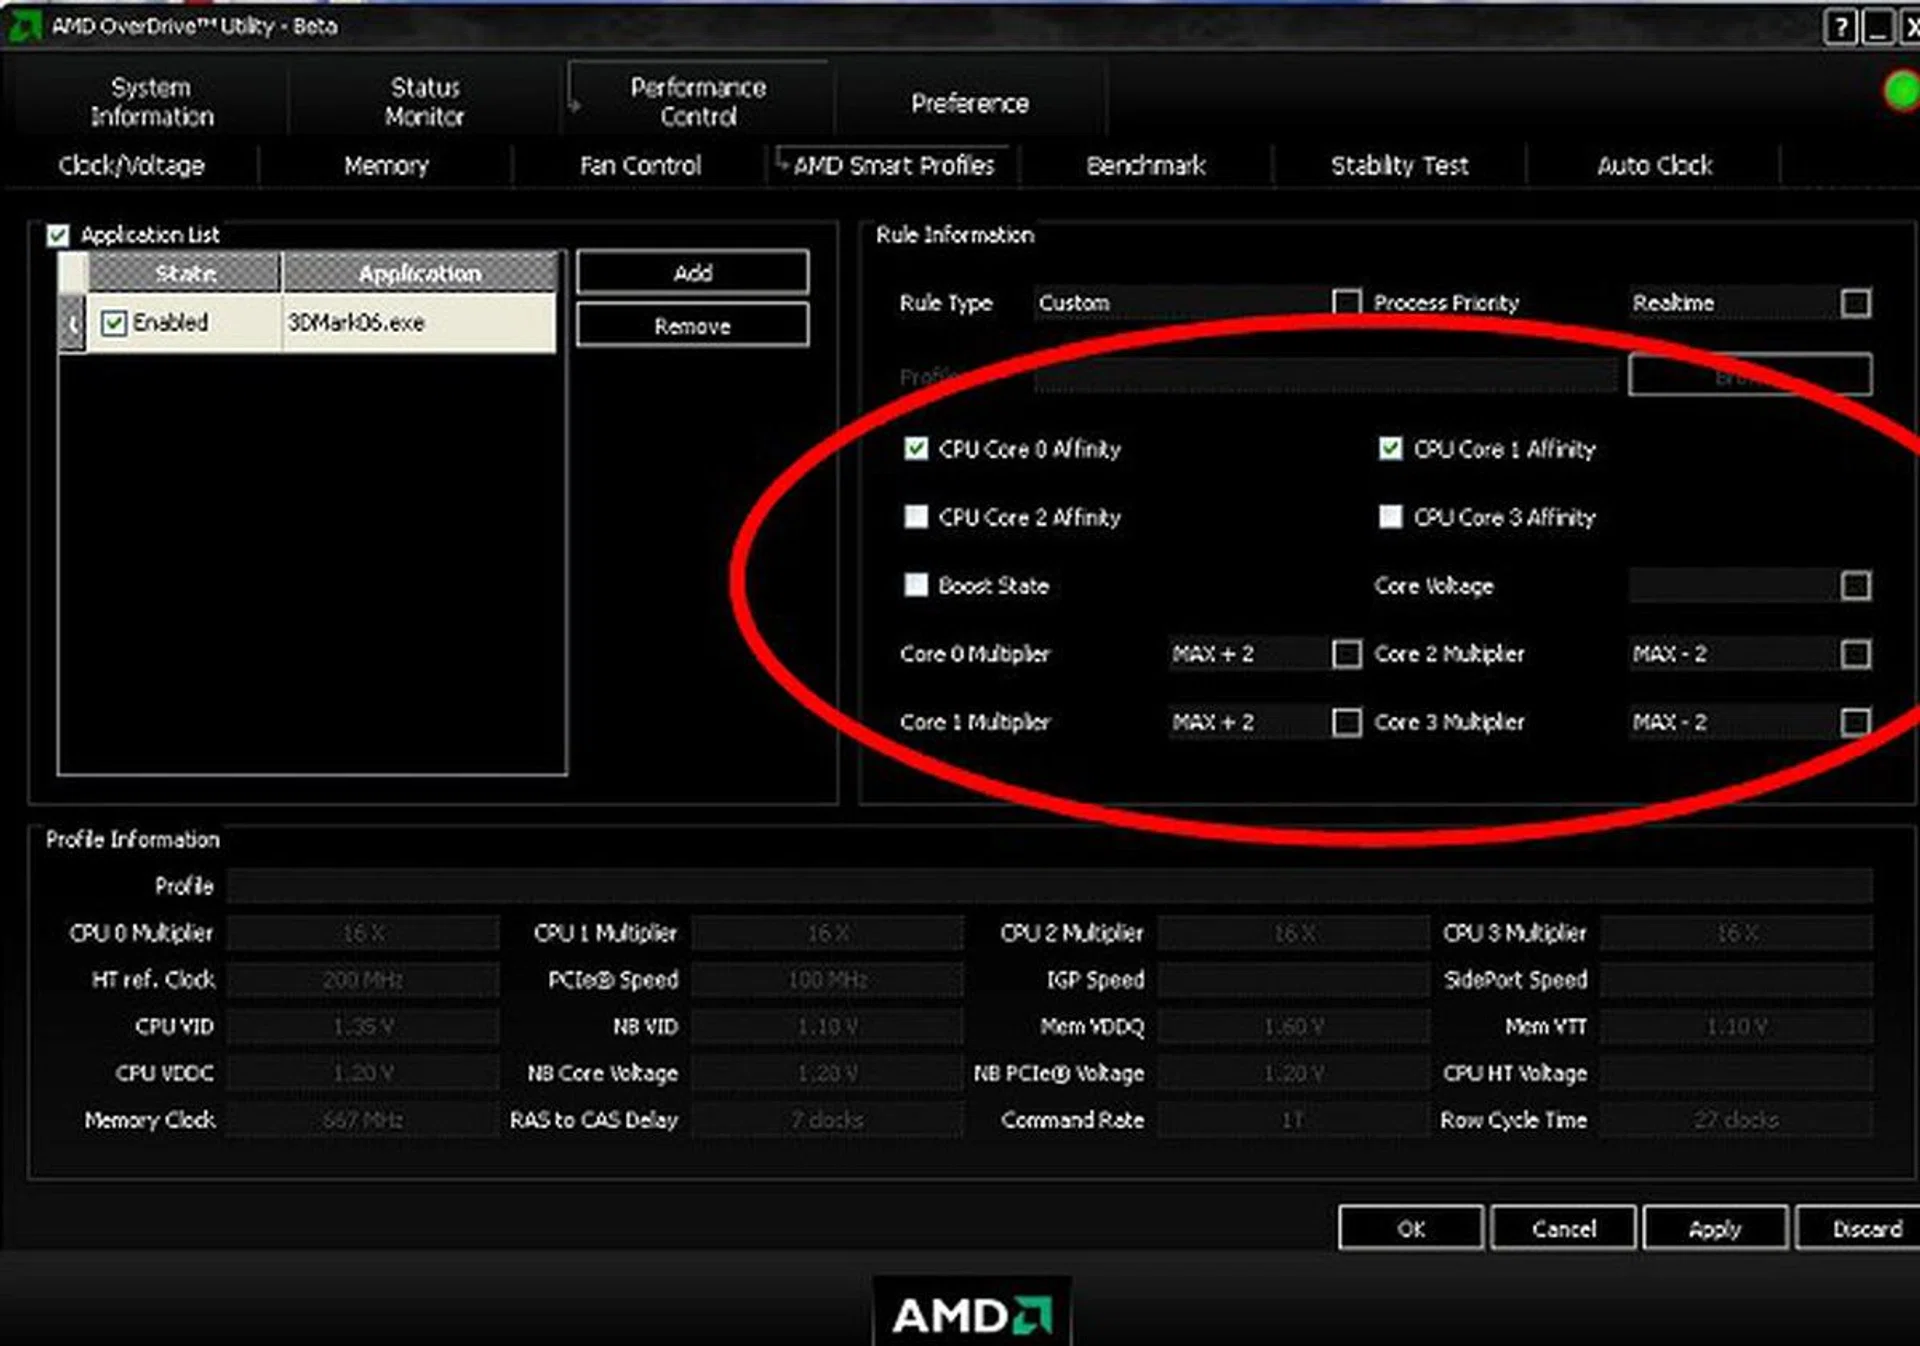Disable CPU Core 1 Affinity

(1389, 449)
